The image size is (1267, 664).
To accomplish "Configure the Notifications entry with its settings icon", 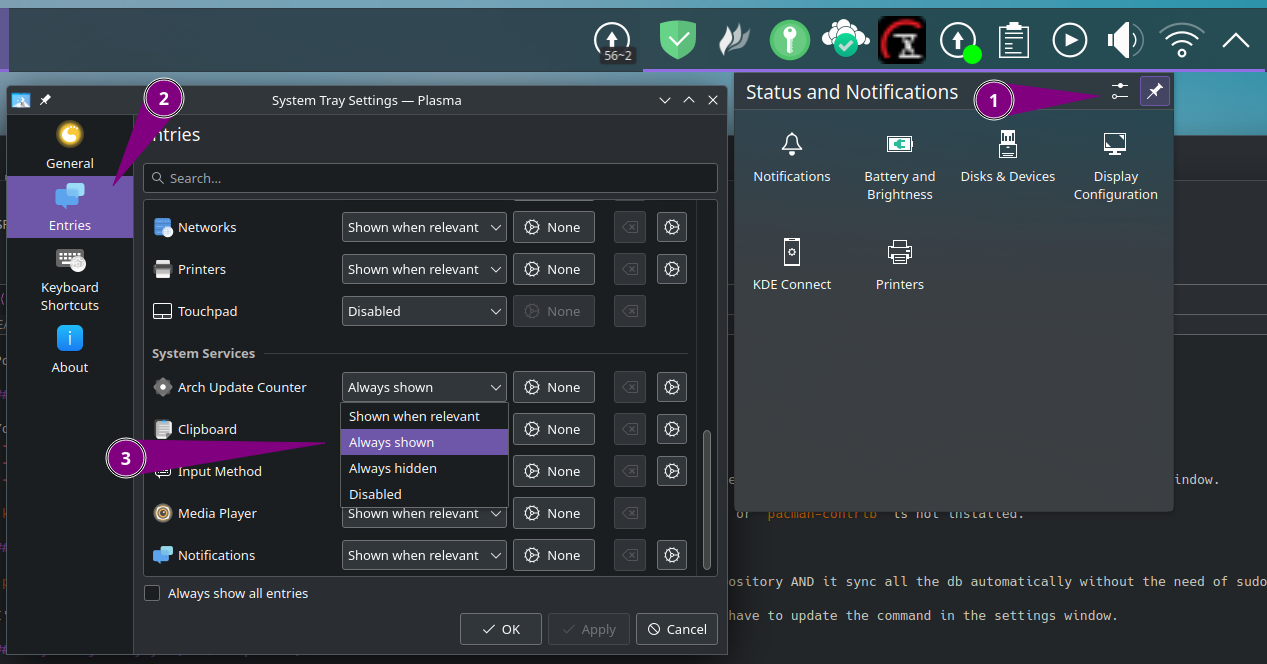I will click(x=672, y=555).
